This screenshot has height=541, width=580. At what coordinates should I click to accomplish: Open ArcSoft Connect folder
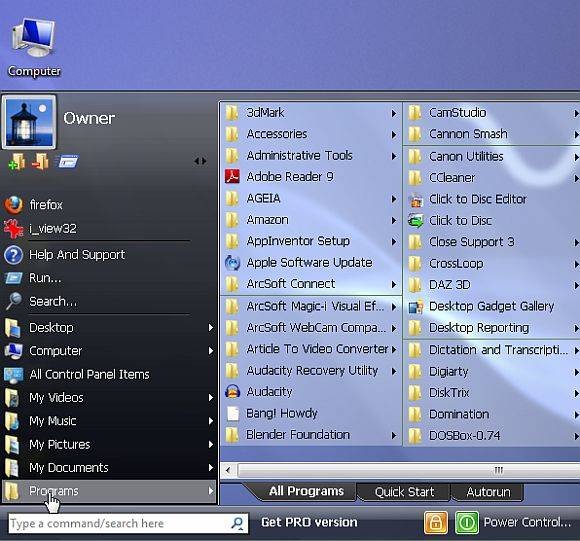(x=311, y=284)
